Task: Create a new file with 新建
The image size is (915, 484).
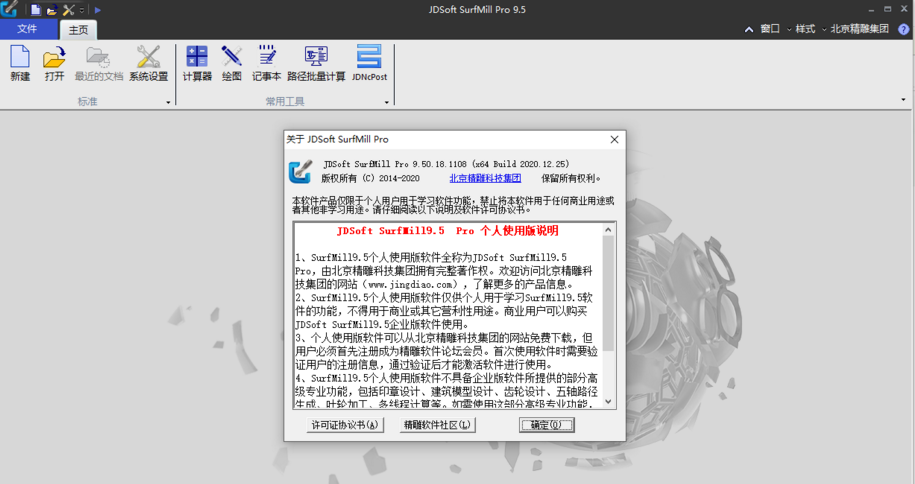Action: point(20,64)
